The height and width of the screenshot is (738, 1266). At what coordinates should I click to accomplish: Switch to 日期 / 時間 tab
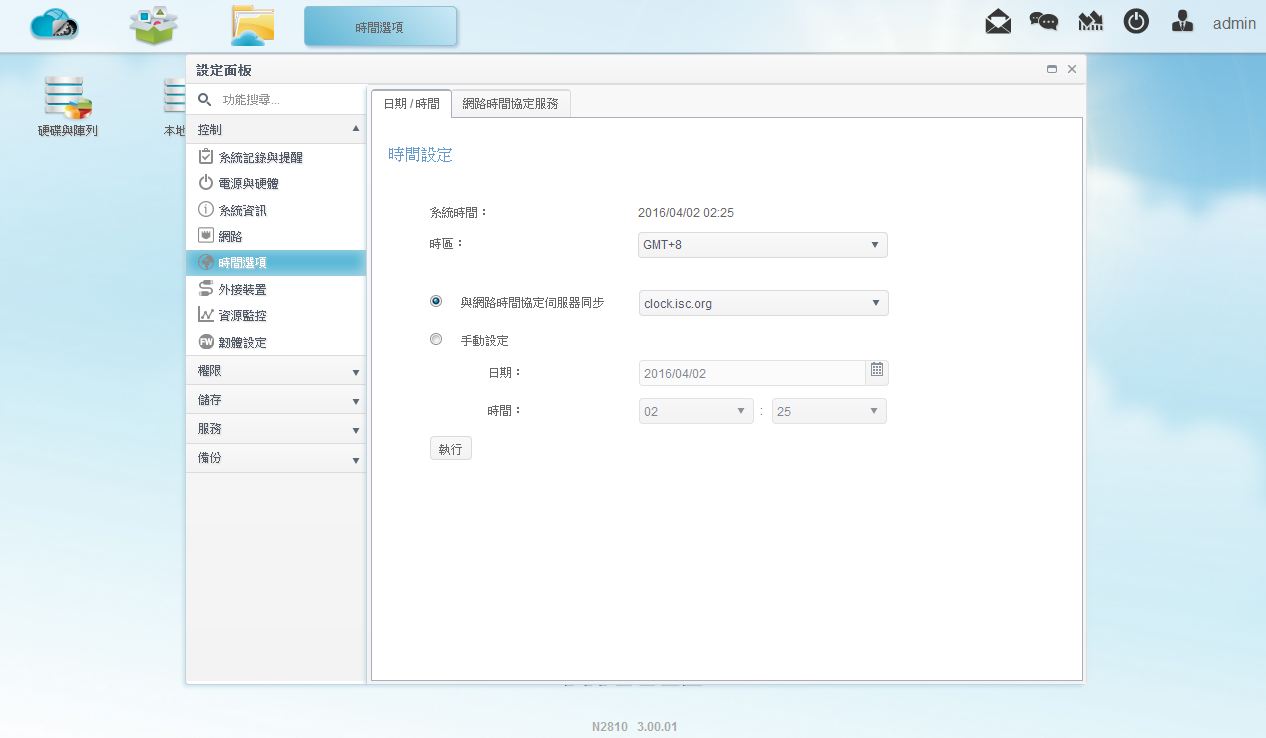click(x=411, y=104)
